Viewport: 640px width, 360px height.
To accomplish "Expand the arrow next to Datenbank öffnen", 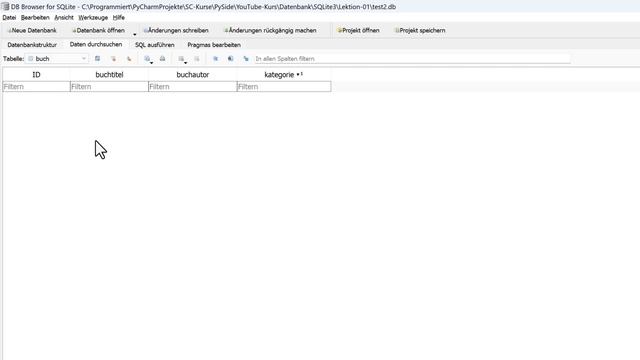I will pyautogui.click(x=134, y=34).
